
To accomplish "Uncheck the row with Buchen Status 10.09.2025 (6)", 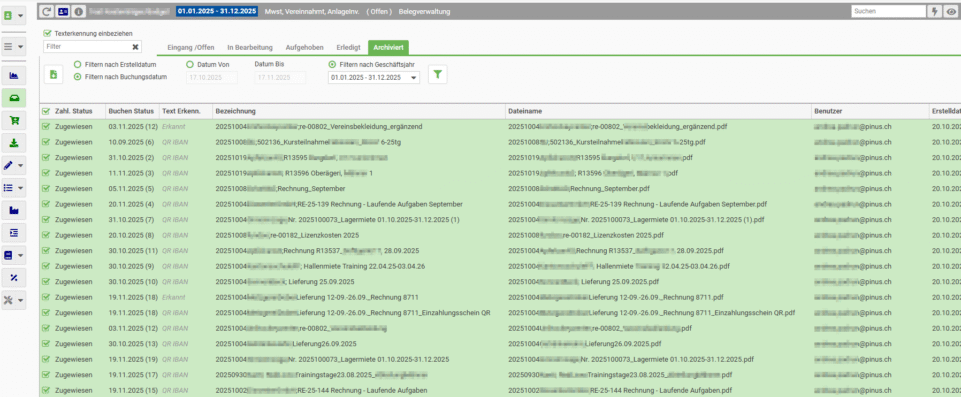I will [x=46, y=142].
